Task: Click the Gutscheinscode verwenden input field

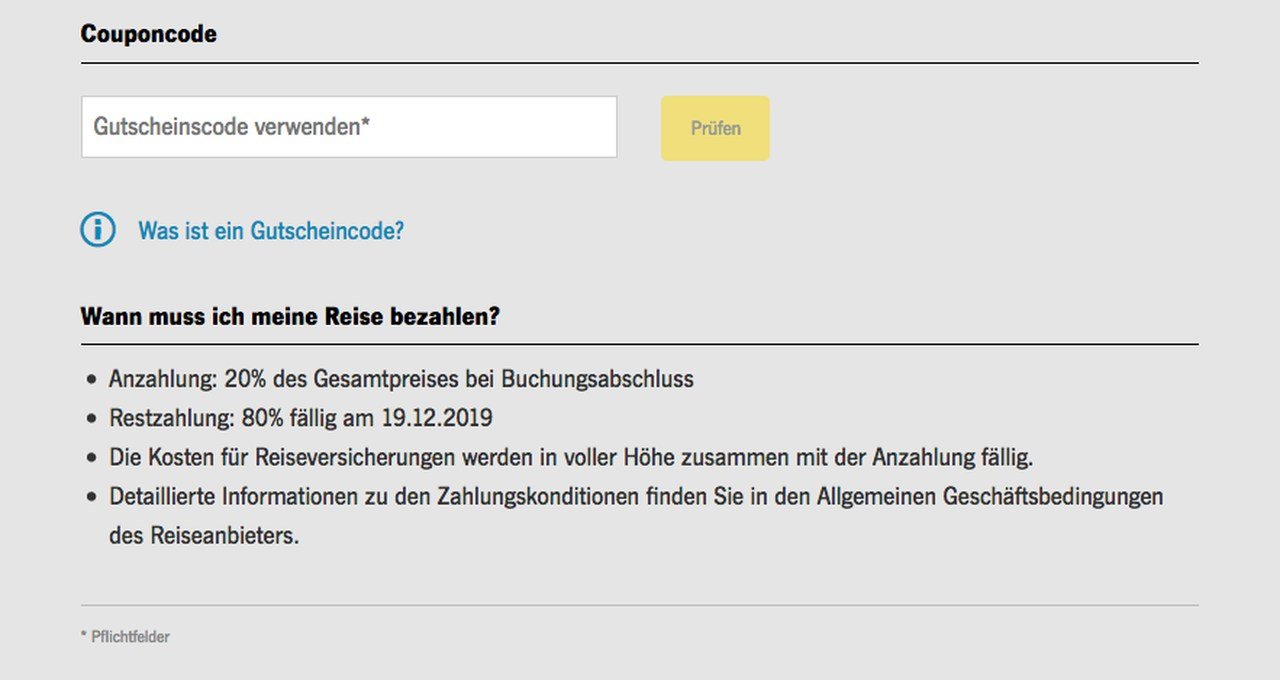Action: pyautogui.click(x=349, y=127)
